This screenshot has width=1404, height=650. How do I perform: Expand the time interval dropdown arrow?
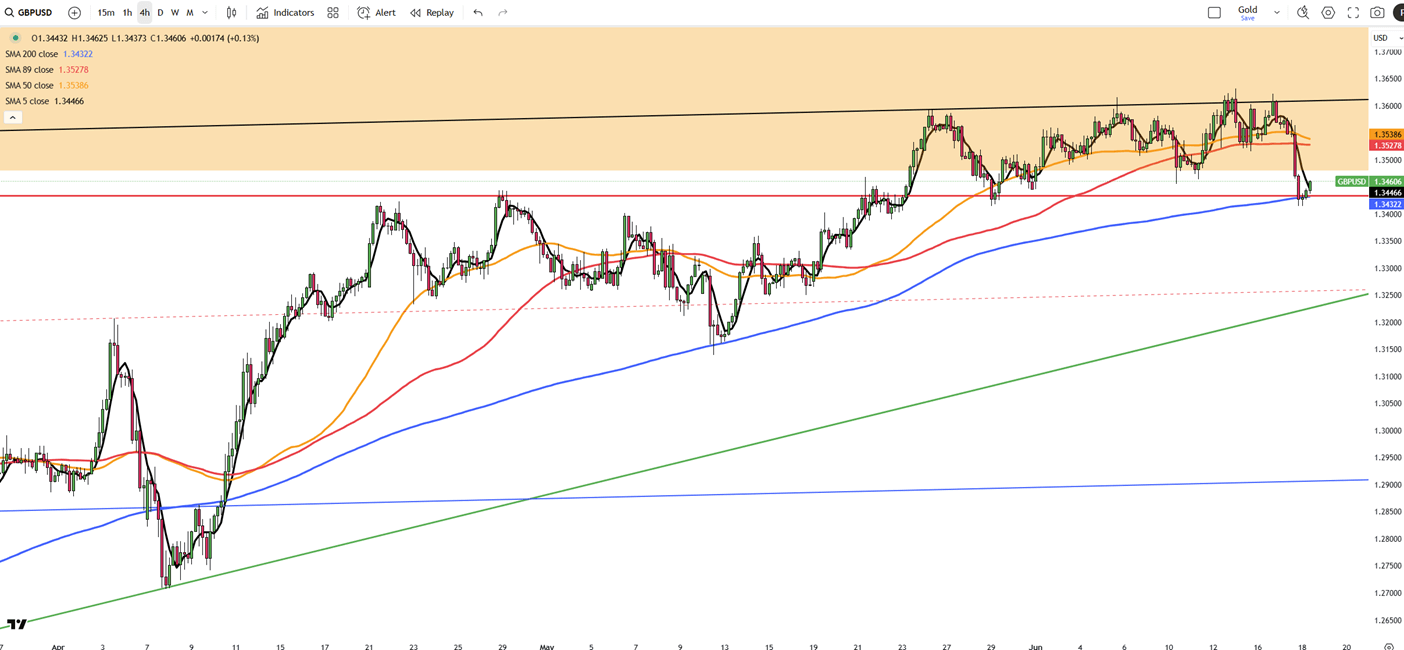coord(205,13)
